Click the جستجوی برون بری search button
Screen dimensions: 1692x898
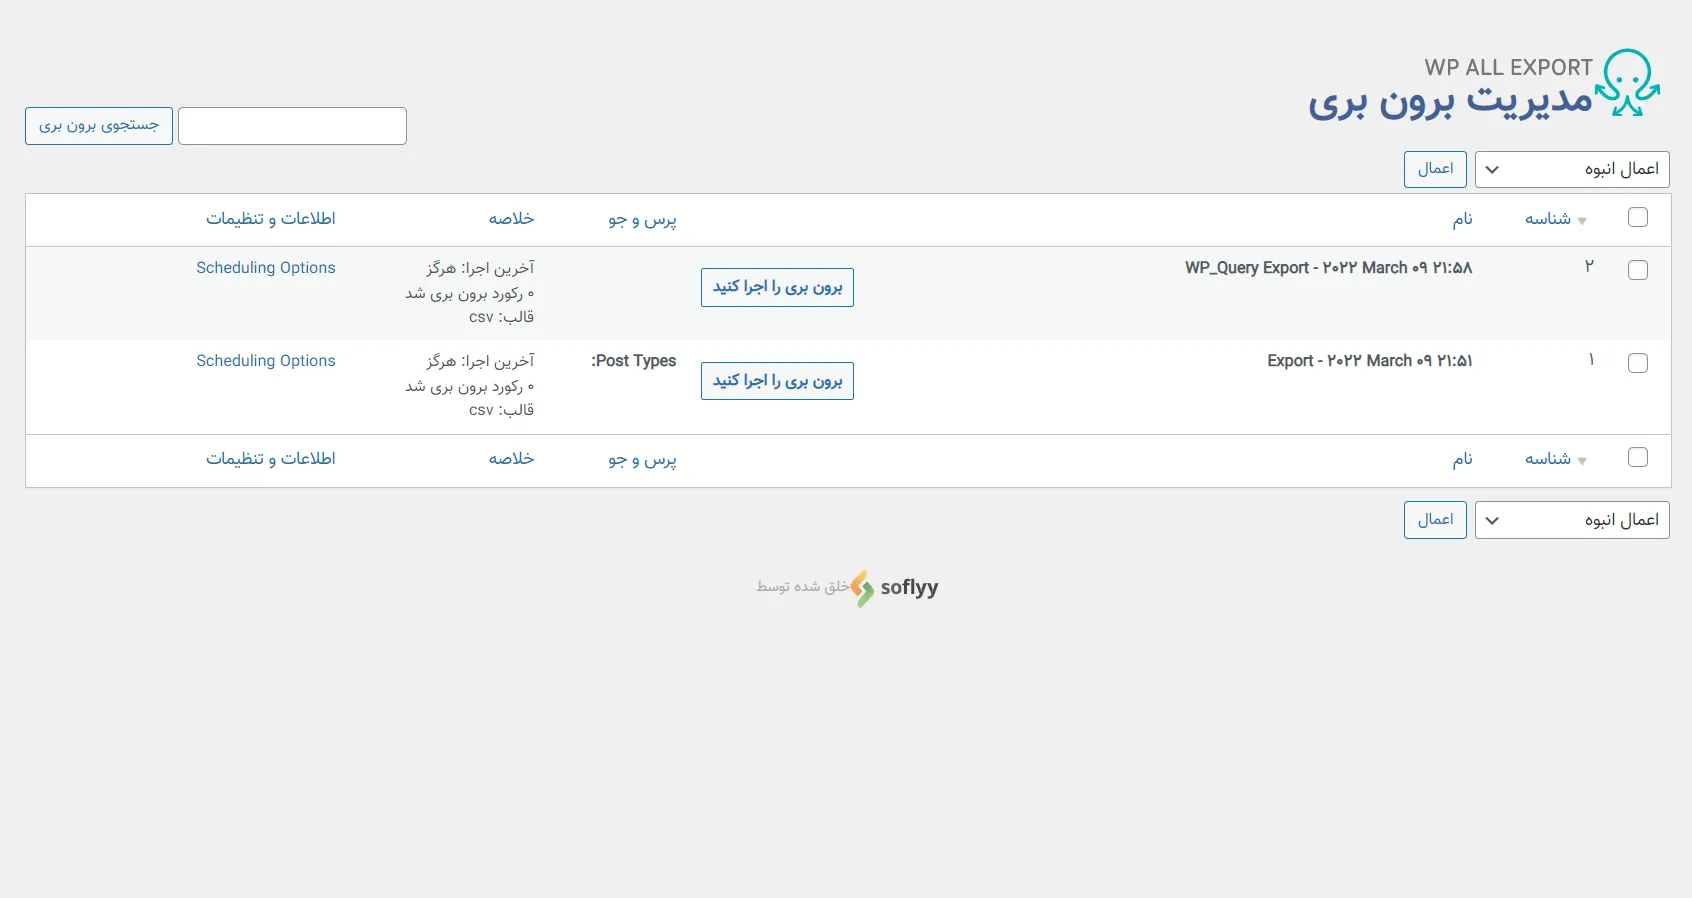pyautogui.click(x=99, y=126)
